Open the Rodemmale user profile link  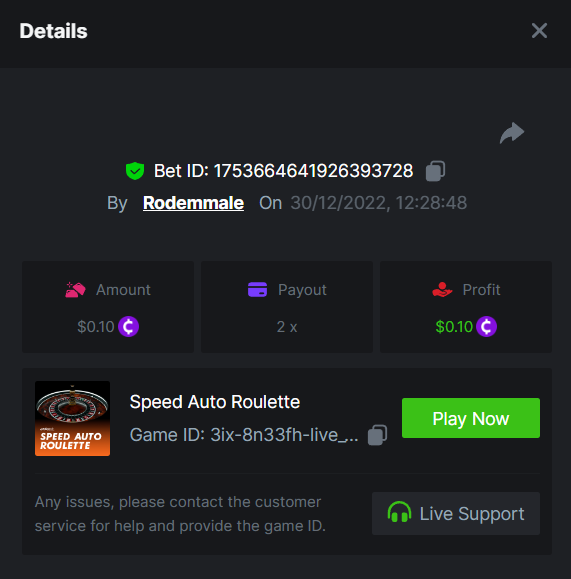click(193, 203)
